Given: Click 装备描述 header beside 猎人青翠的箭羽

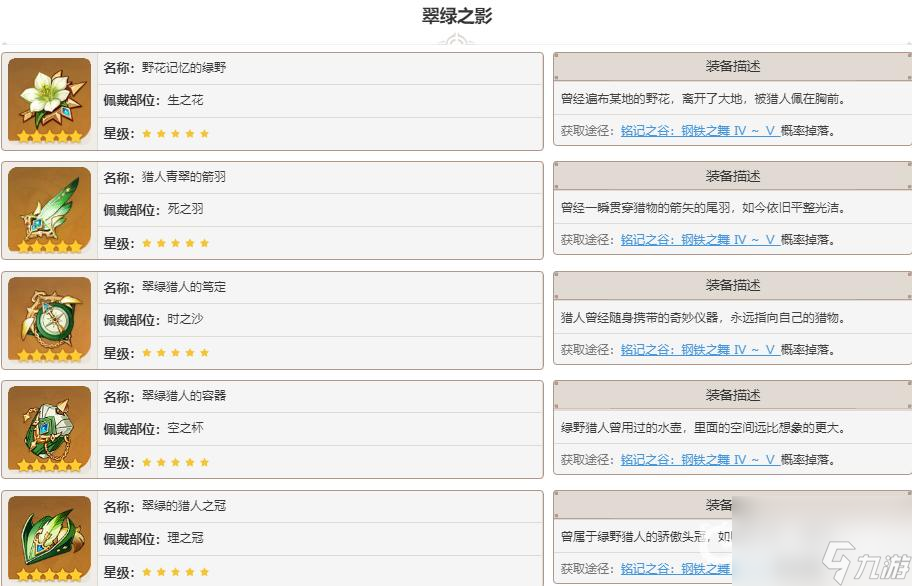Looking at the screenshot, I should click(x=733, y=176).
